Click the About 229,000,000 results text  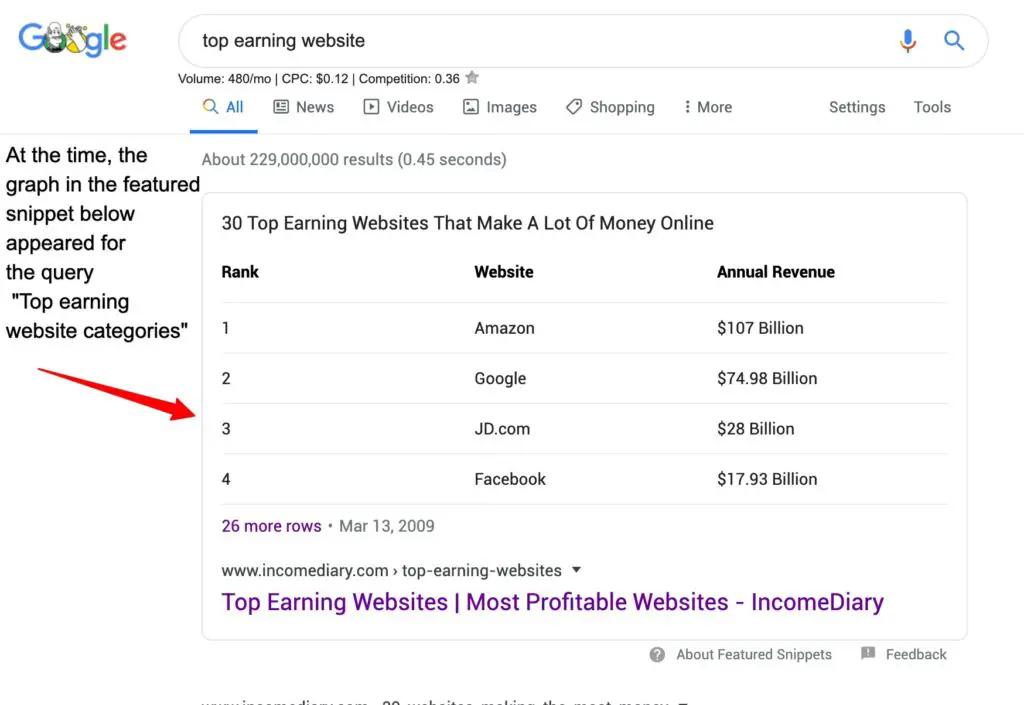click(x=354, y=160)
